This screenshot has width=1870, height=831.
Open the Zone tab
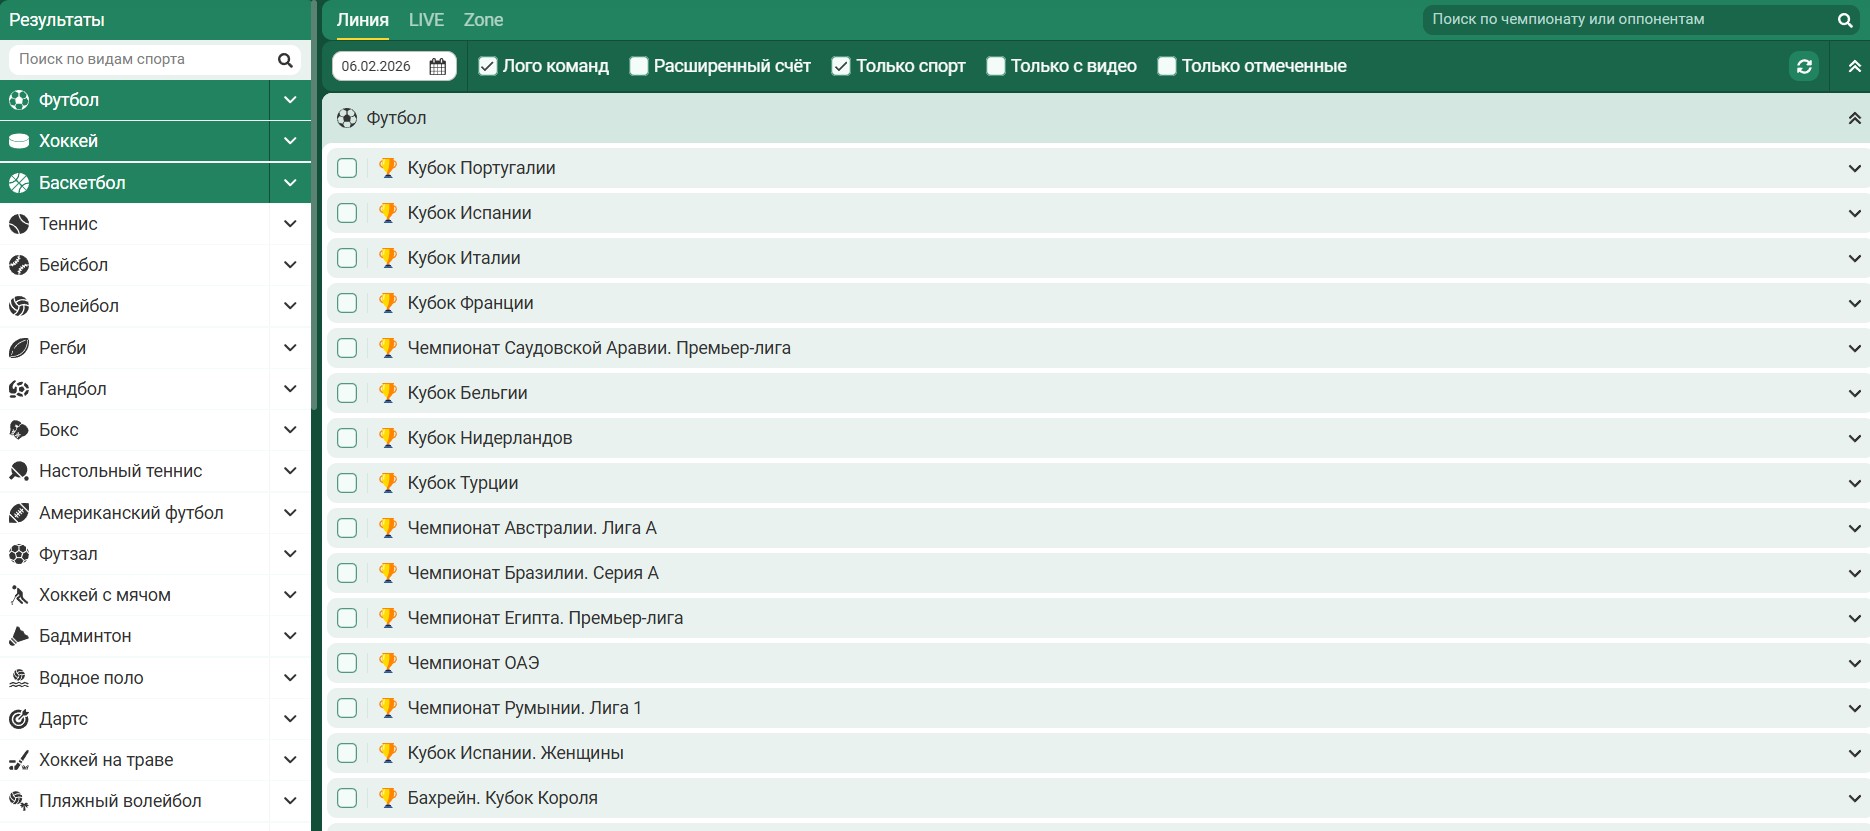[483, 20]
